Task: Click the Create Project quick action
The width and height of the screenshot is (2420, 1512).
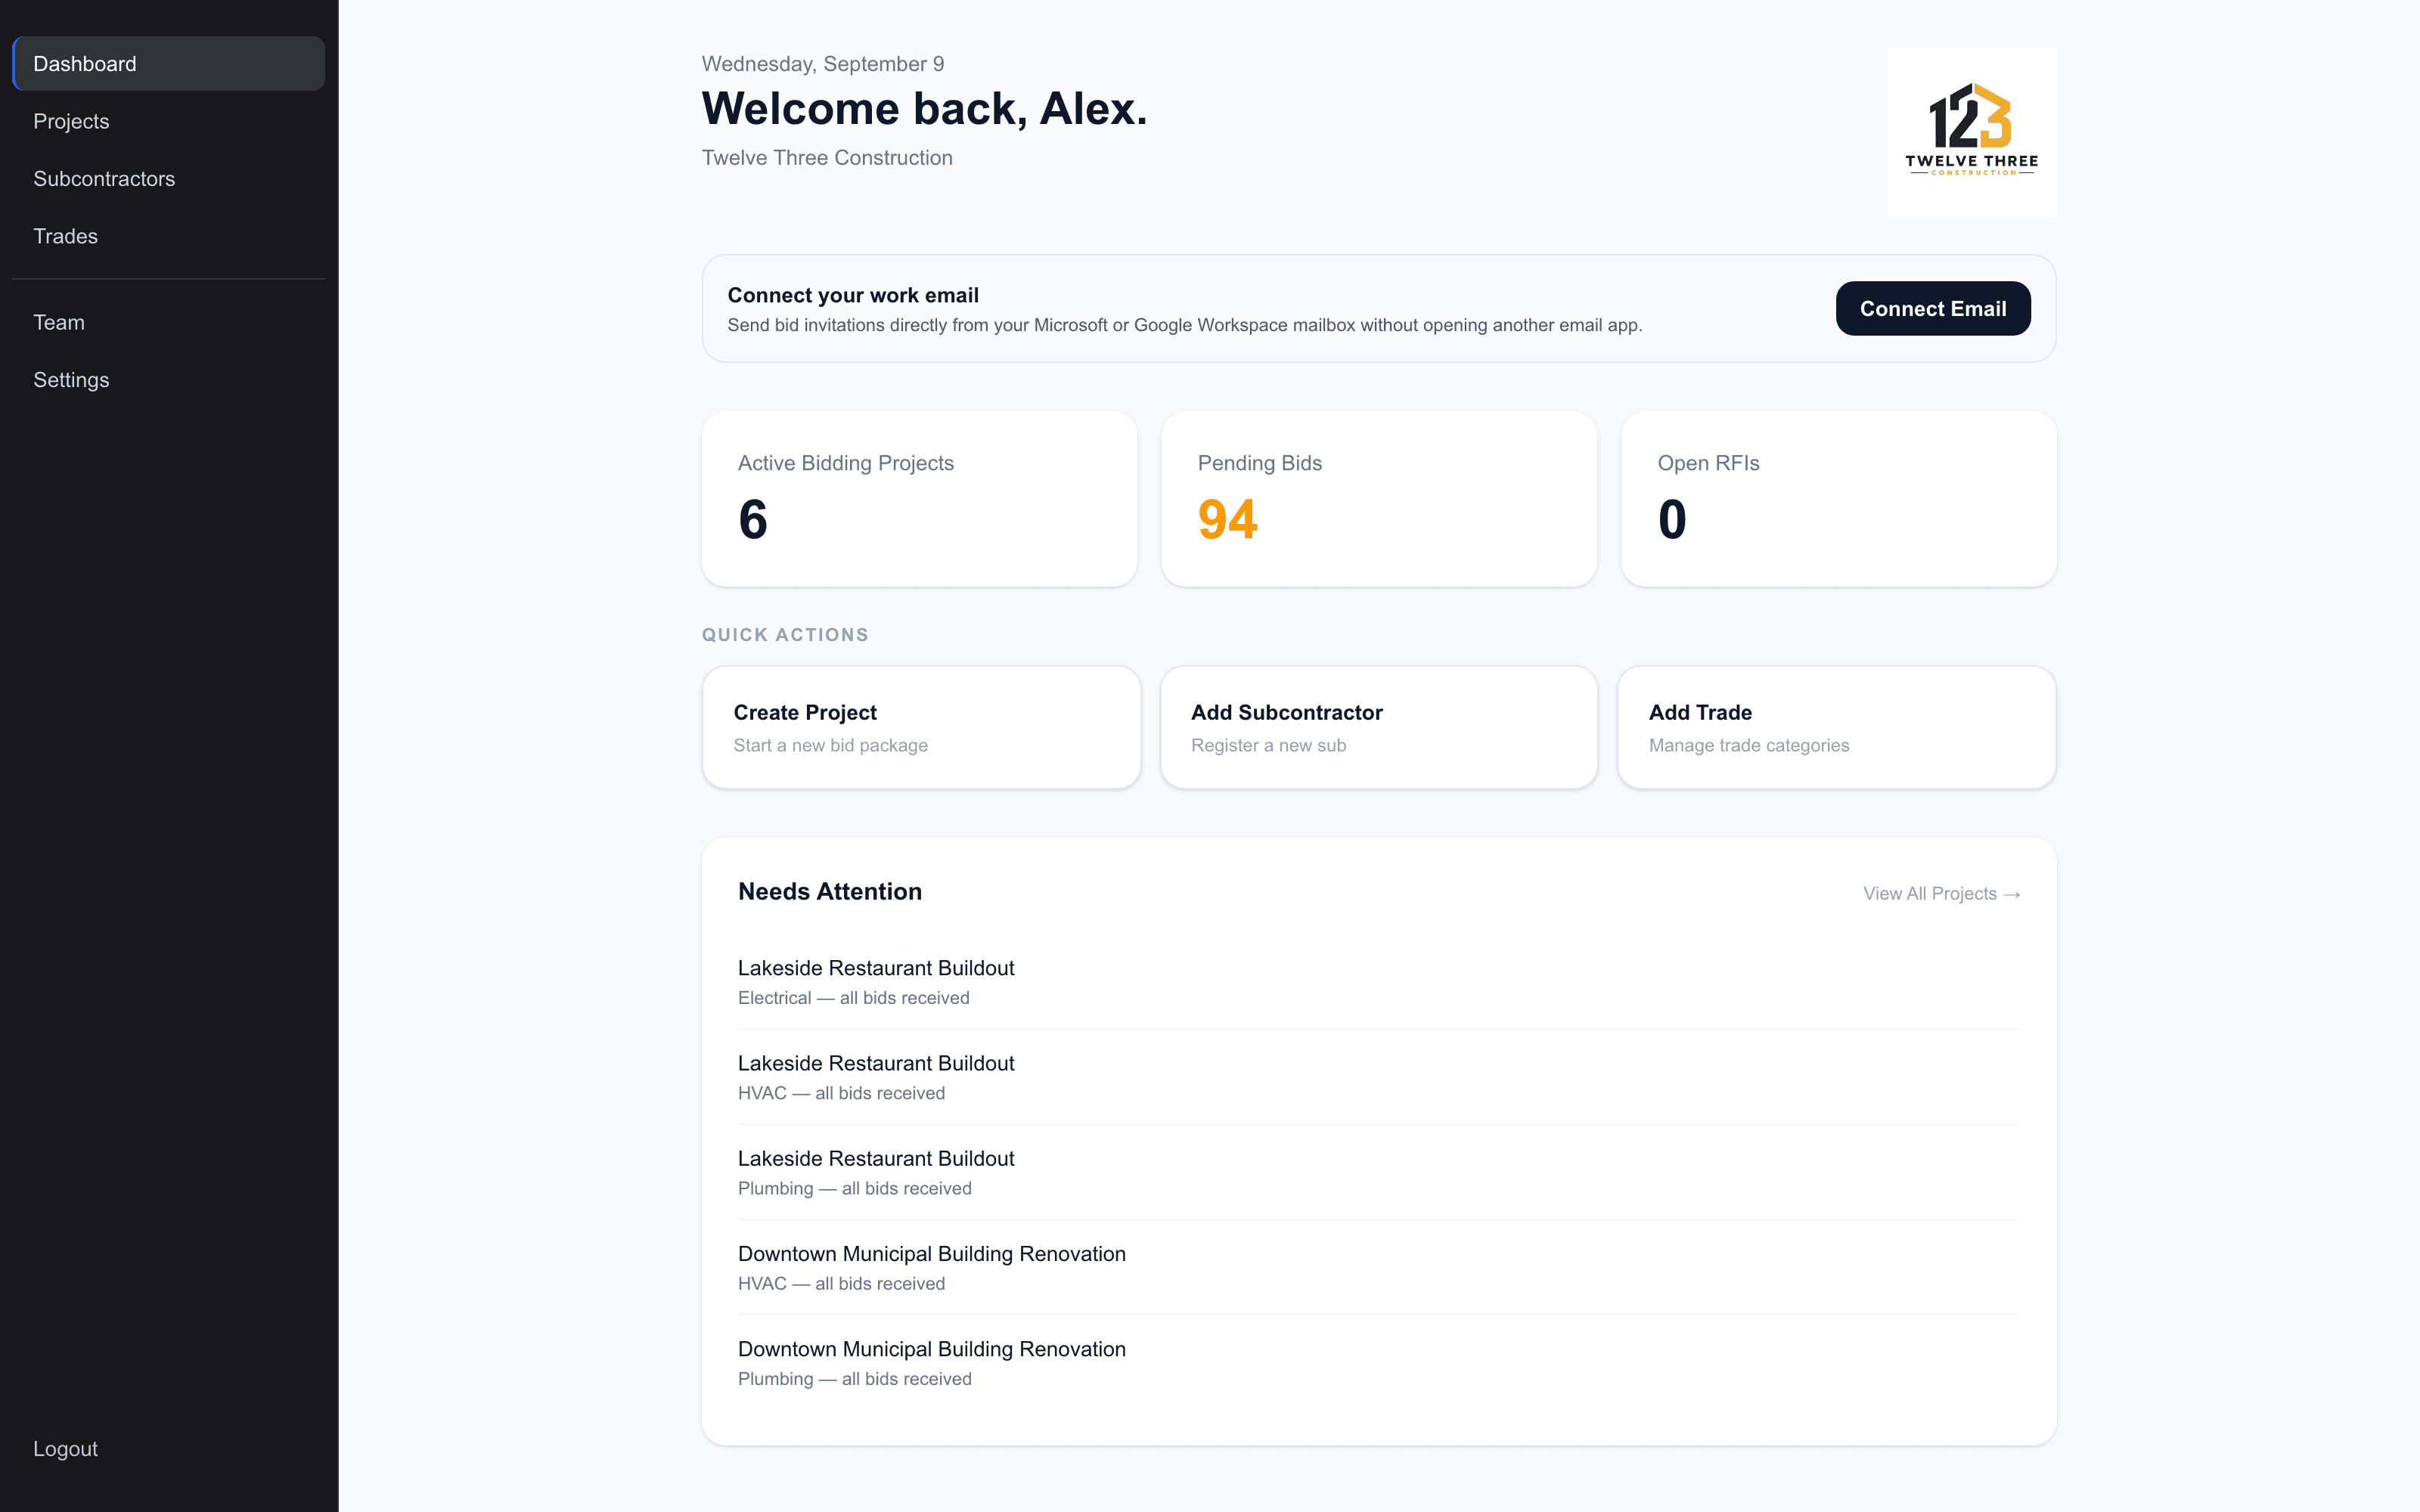Action: pos(921,728)
